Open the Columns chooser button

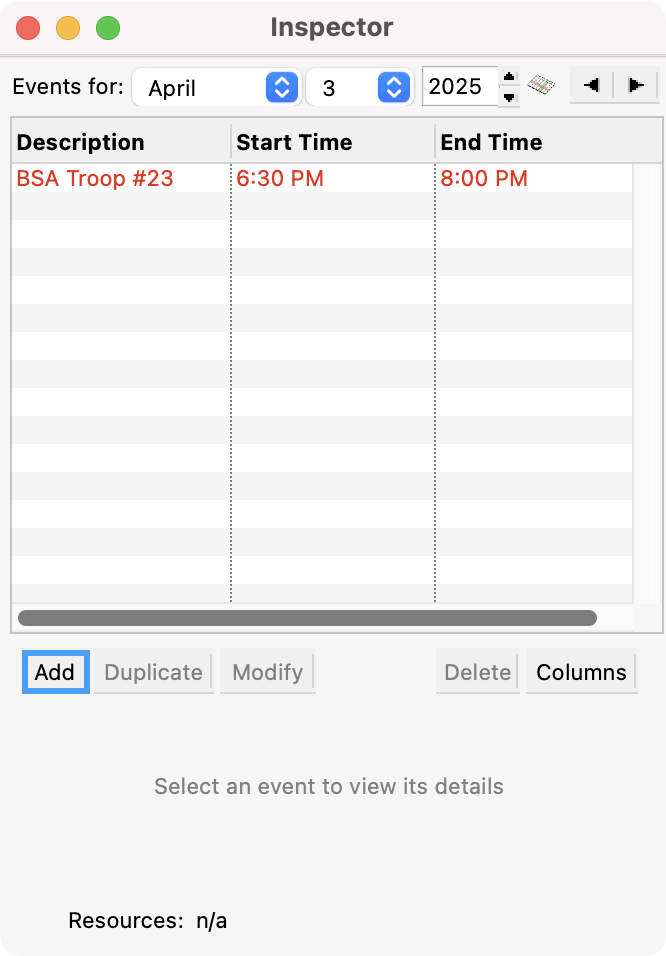pos(581,672)
